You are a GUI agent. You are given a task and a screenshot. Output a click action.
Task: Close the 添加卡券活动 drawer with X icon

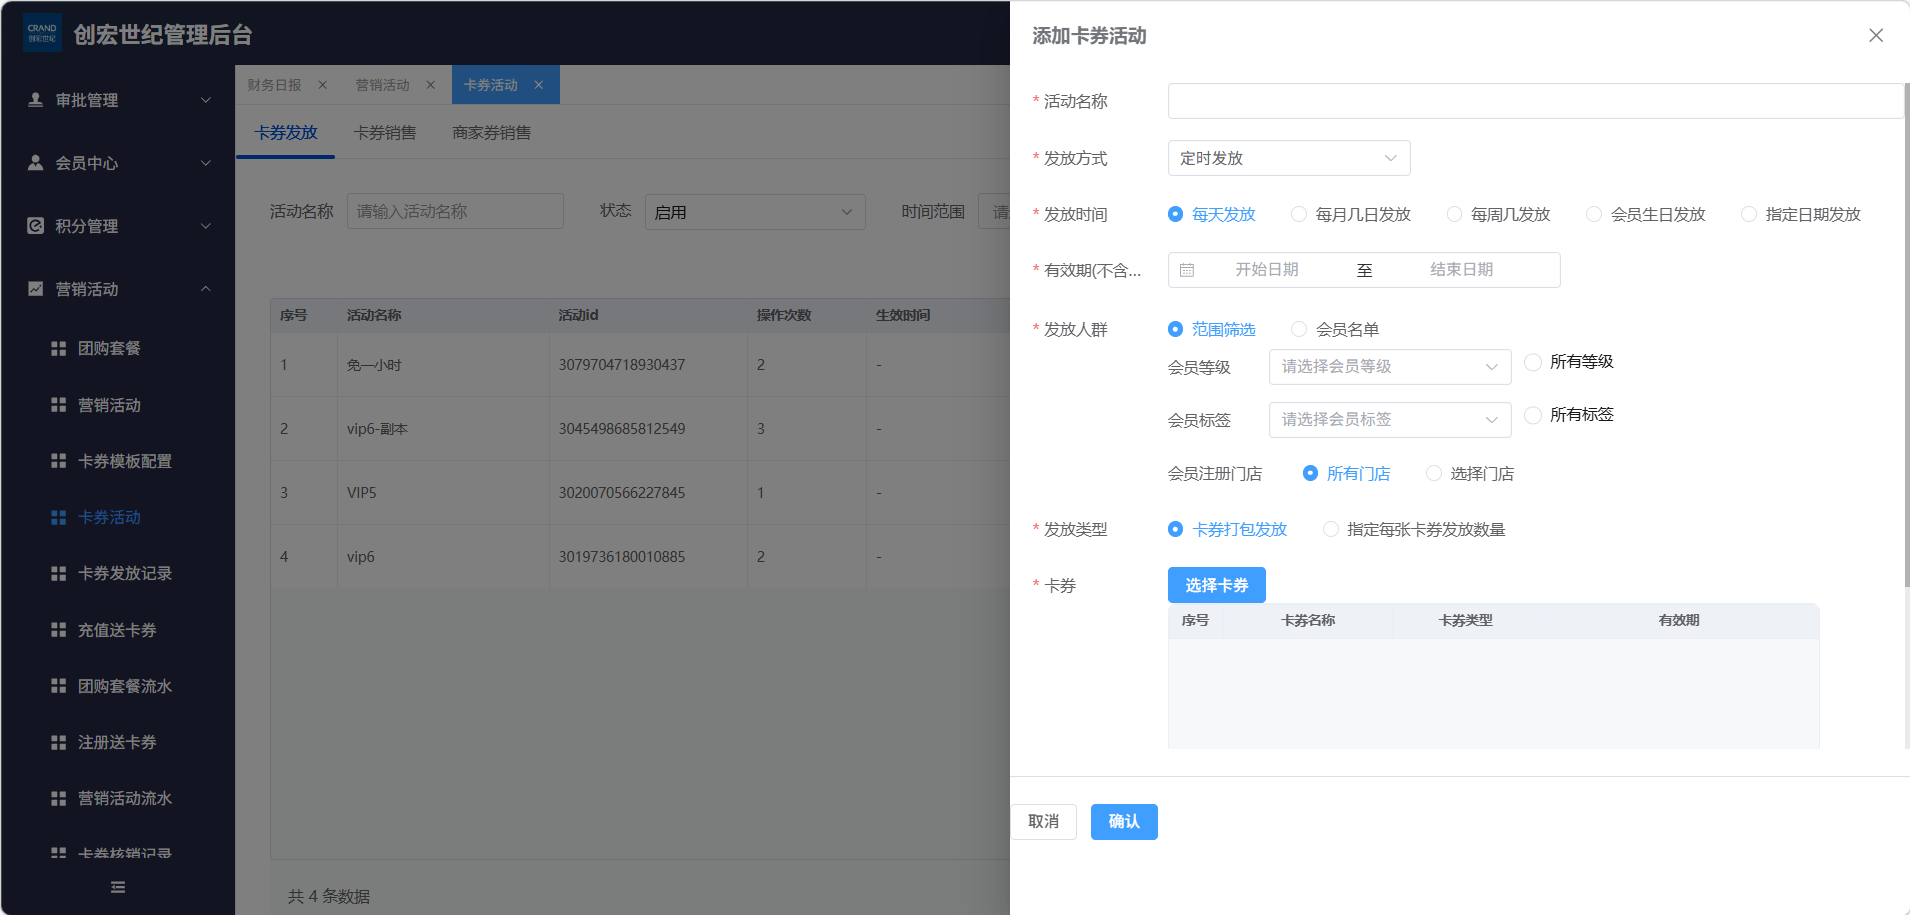pyautogui.click(x=1875, y=36)
